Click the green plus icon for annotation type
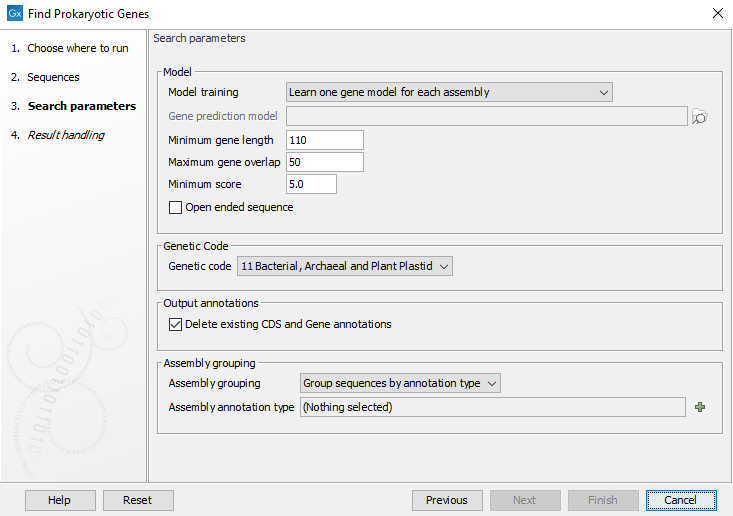733x516 pixels. (x=700, y=407)
